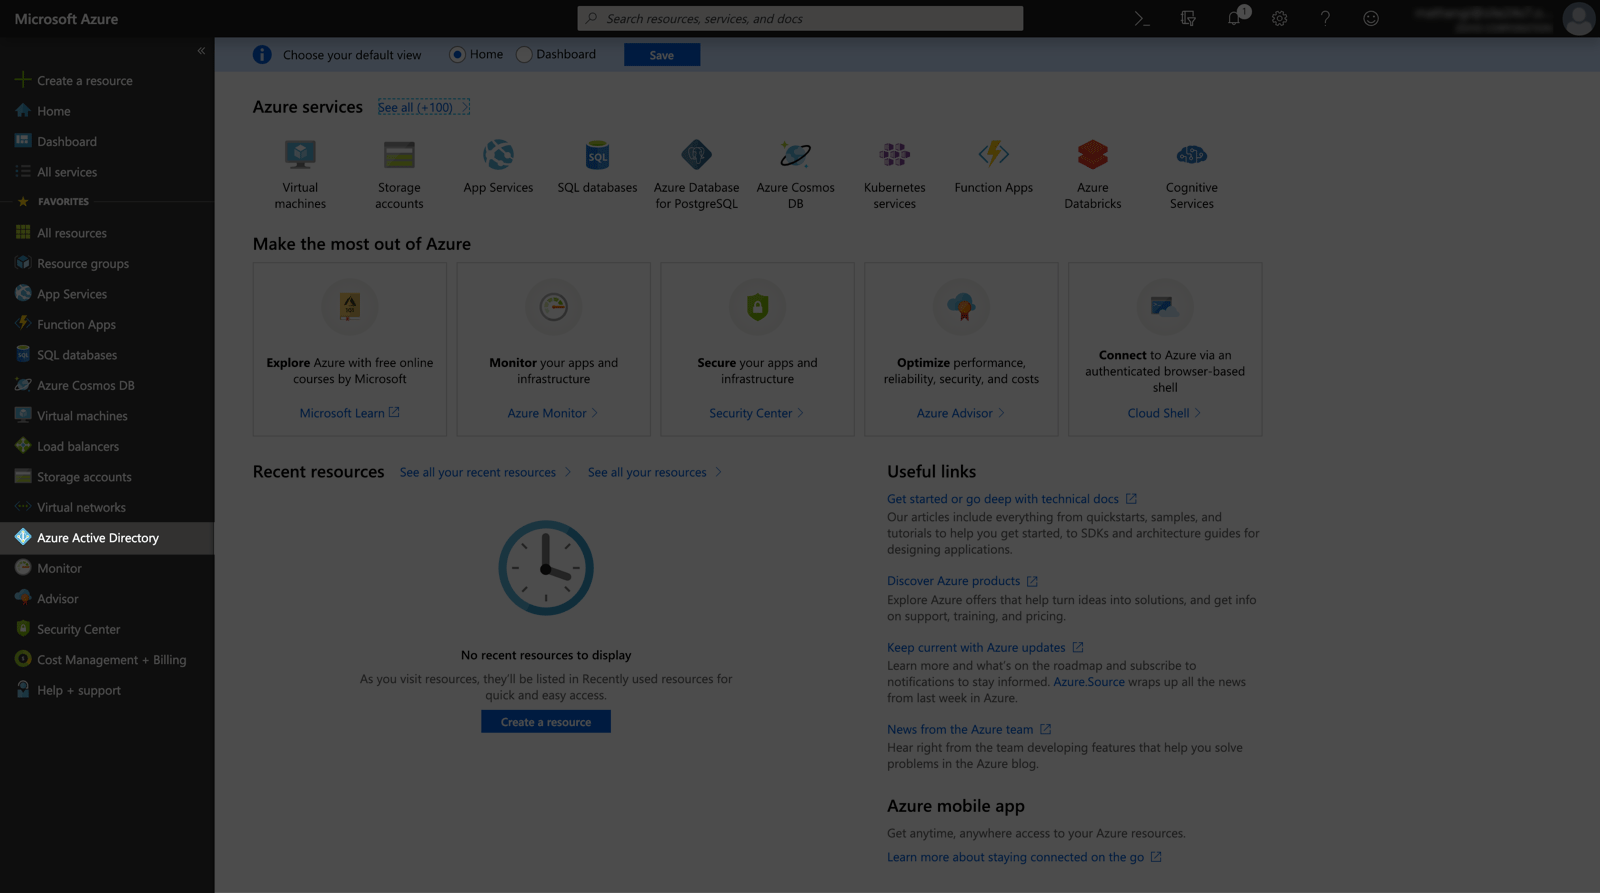Viewport: 1600px width, 893px height.
Task: Expand See all (+100) services
Action: click(423, 107)
